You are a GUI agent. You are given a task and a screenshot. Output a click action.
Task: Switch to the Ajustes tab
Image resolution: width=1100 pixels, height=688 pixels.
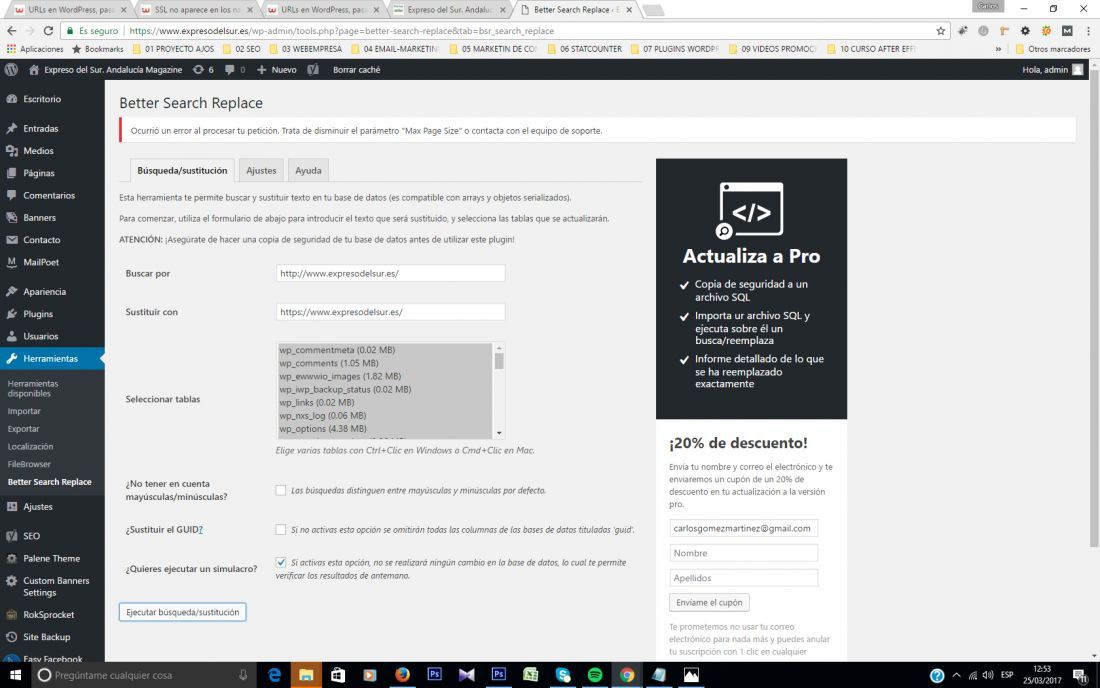point(261,170)
